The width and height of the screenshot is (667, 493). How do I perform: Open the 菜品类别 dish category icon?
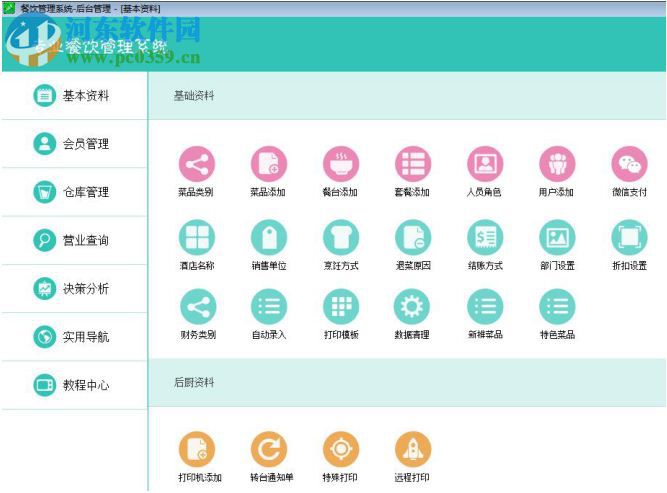coord(197,164)
